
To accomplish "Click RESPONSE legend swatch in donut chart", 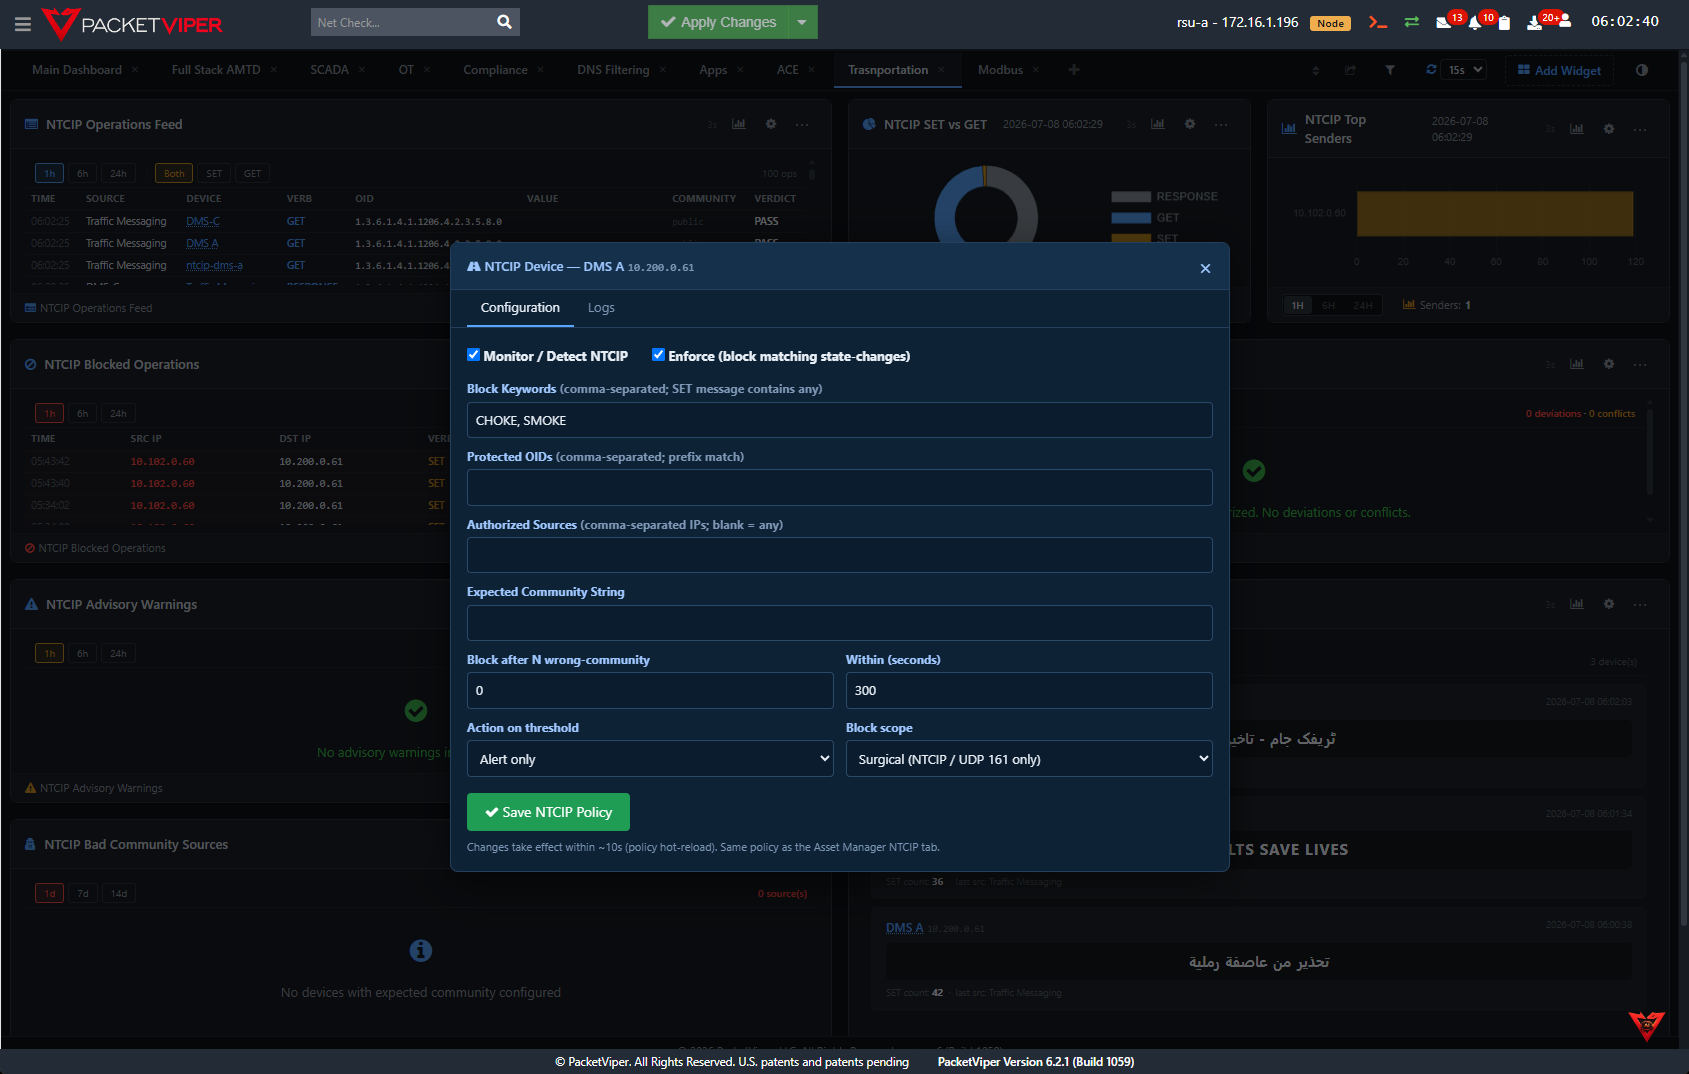I will point(1131,197).
